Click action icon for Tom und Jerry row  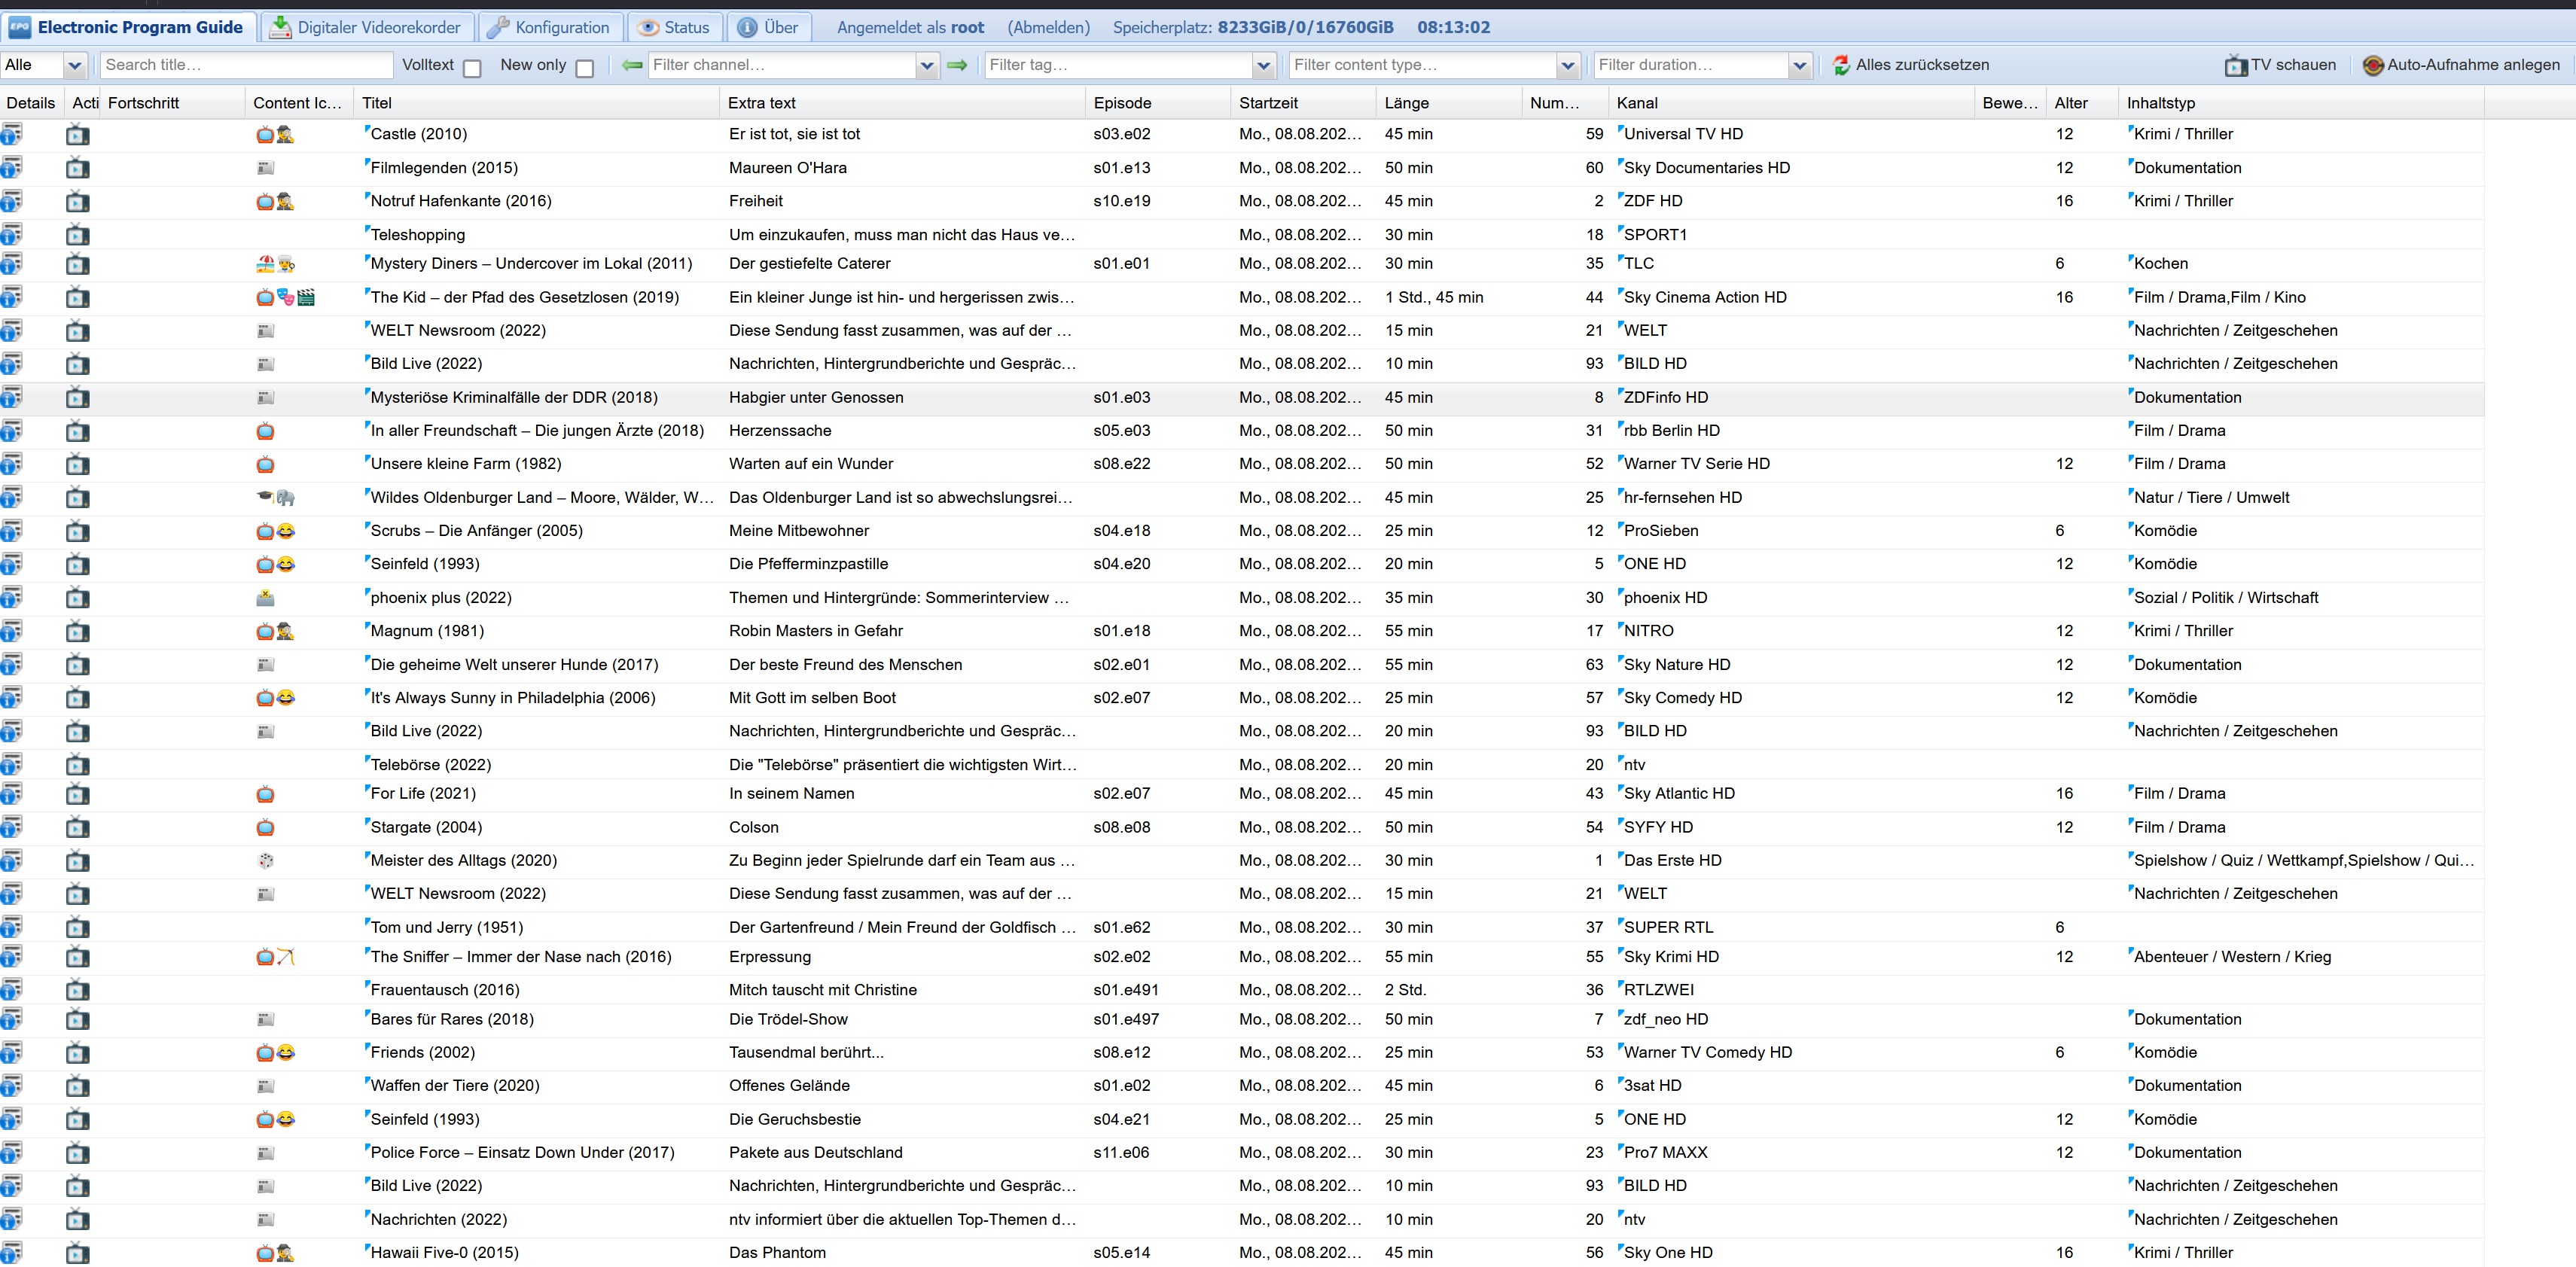click(x=78, y=928)
